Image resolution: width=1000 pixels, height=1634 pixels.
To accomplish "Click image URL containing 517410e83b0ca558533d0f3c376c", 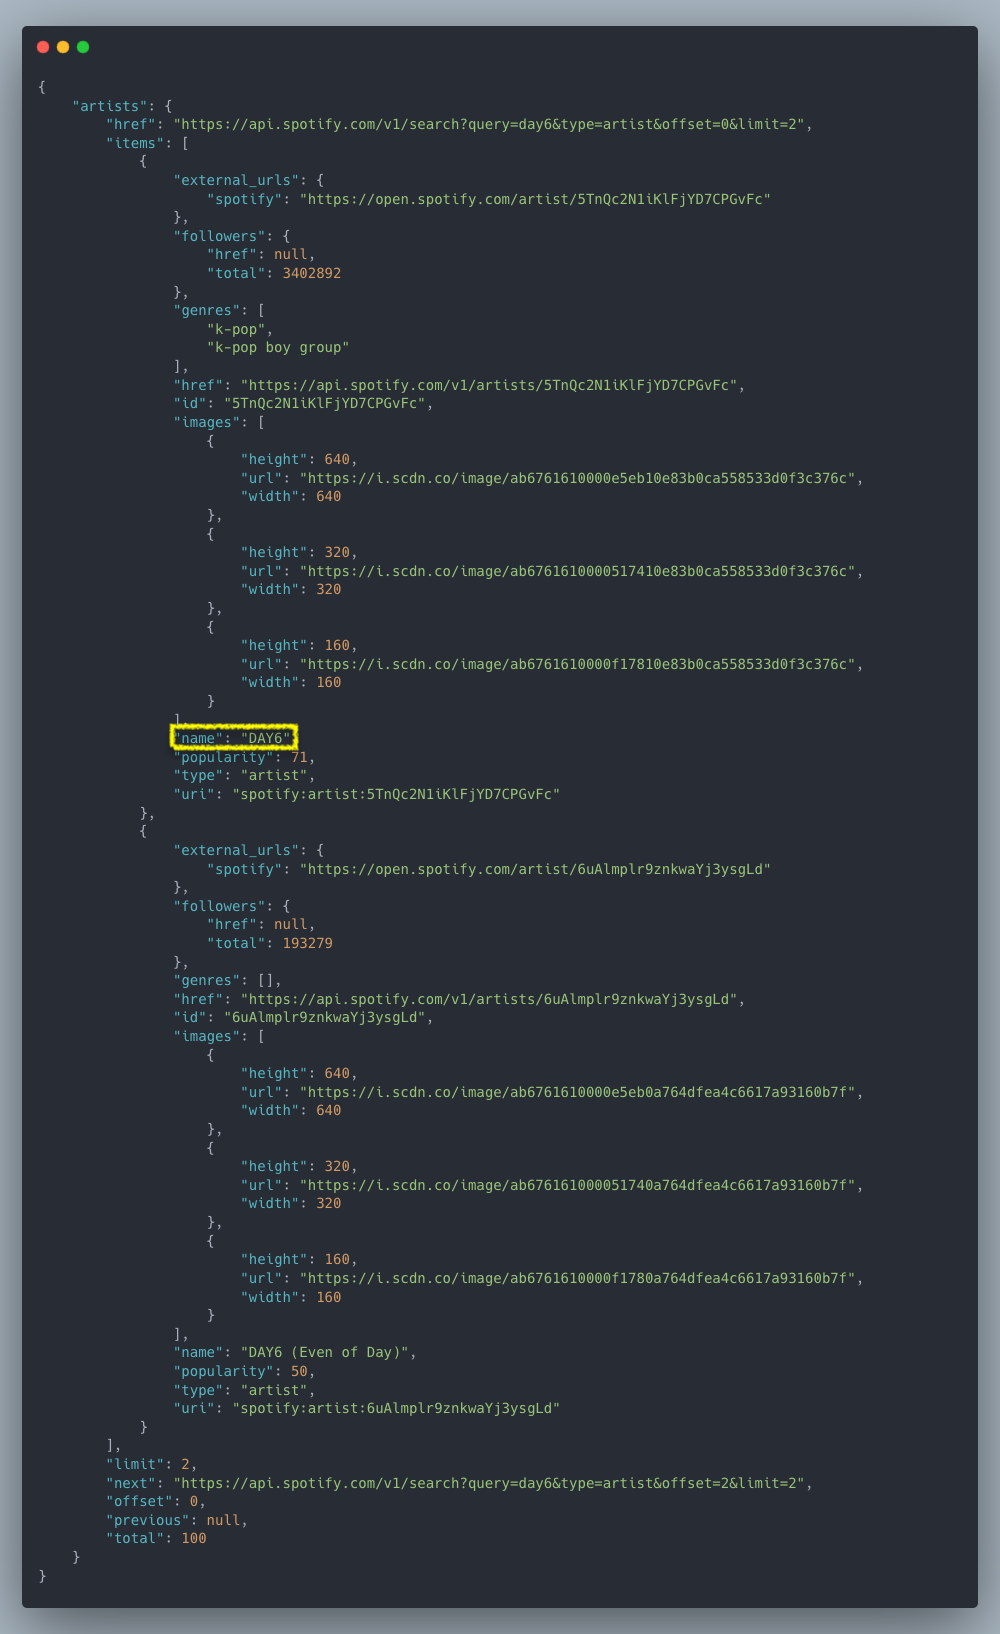I will 578,571.
